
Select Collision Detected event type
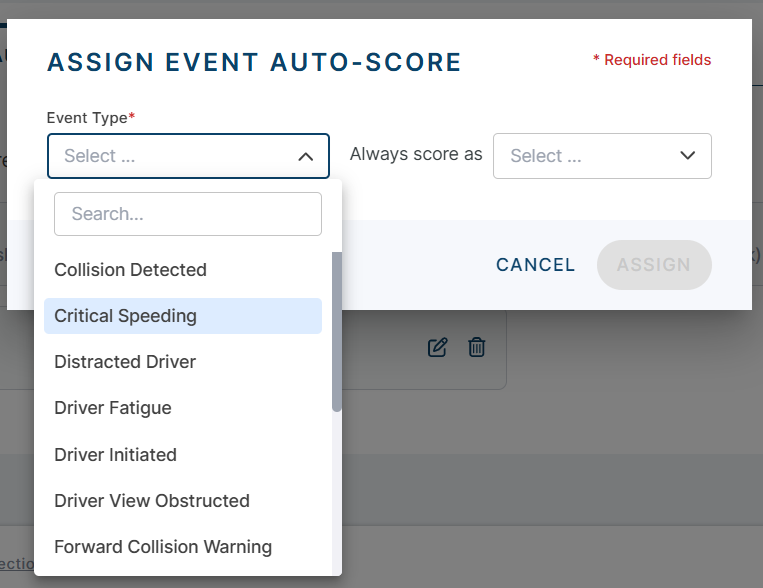point(183,270)
